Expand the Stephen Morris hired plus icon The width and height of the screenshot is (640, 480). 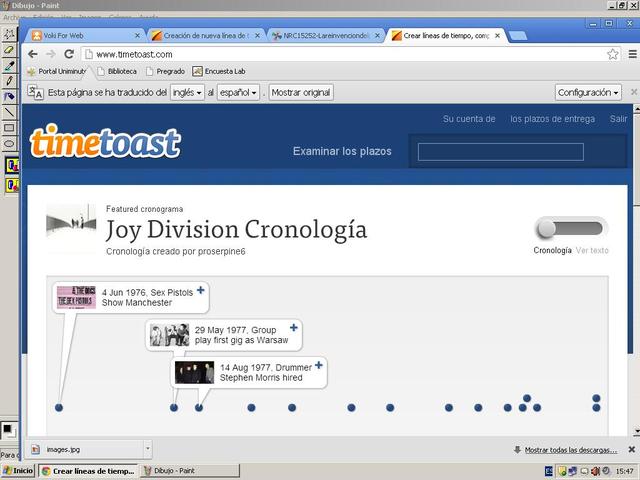[x=319, y=365]
